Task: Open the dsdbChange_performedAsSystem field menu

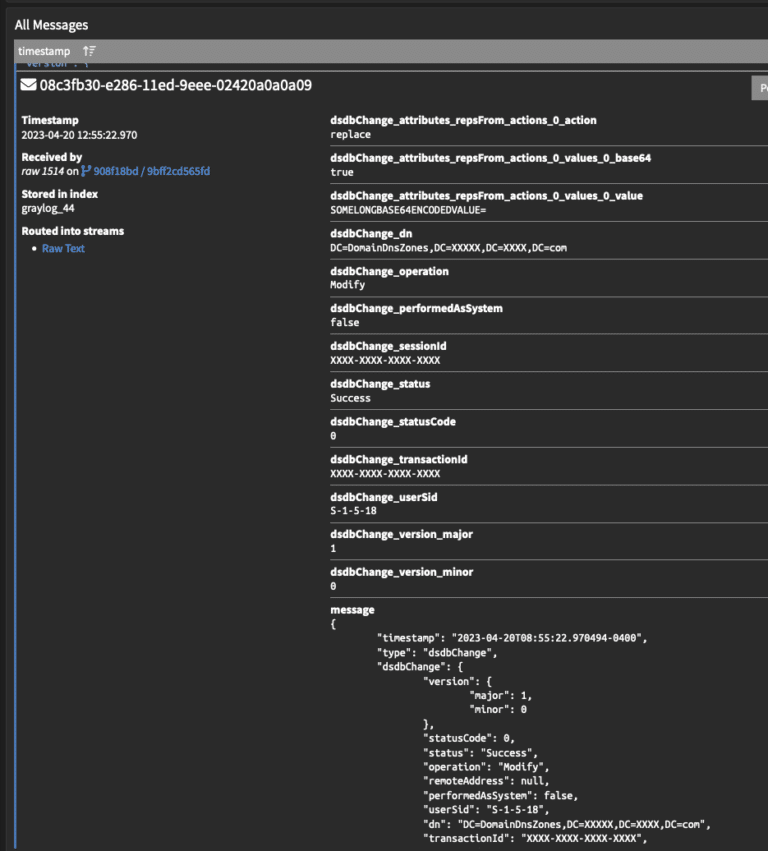Action: 416,308
